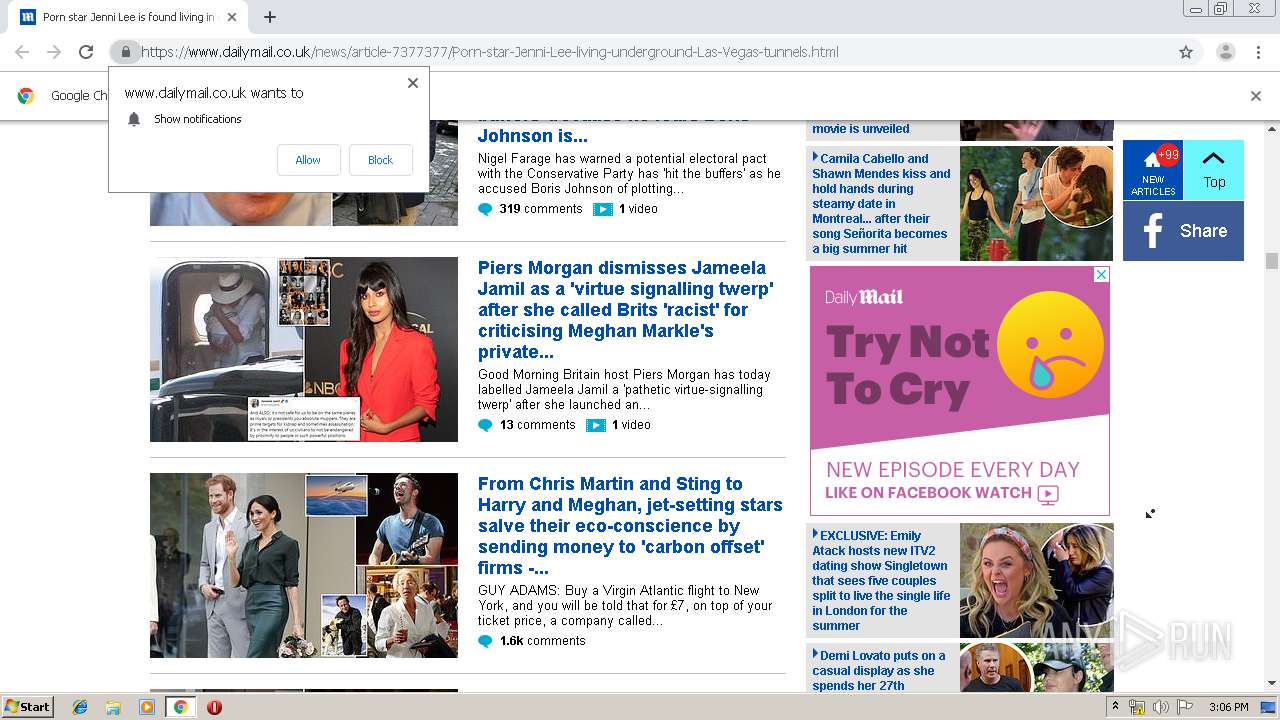
Task: Open the Emily Atack Singletown exclusive story
Action: click(x=881, y=580)
